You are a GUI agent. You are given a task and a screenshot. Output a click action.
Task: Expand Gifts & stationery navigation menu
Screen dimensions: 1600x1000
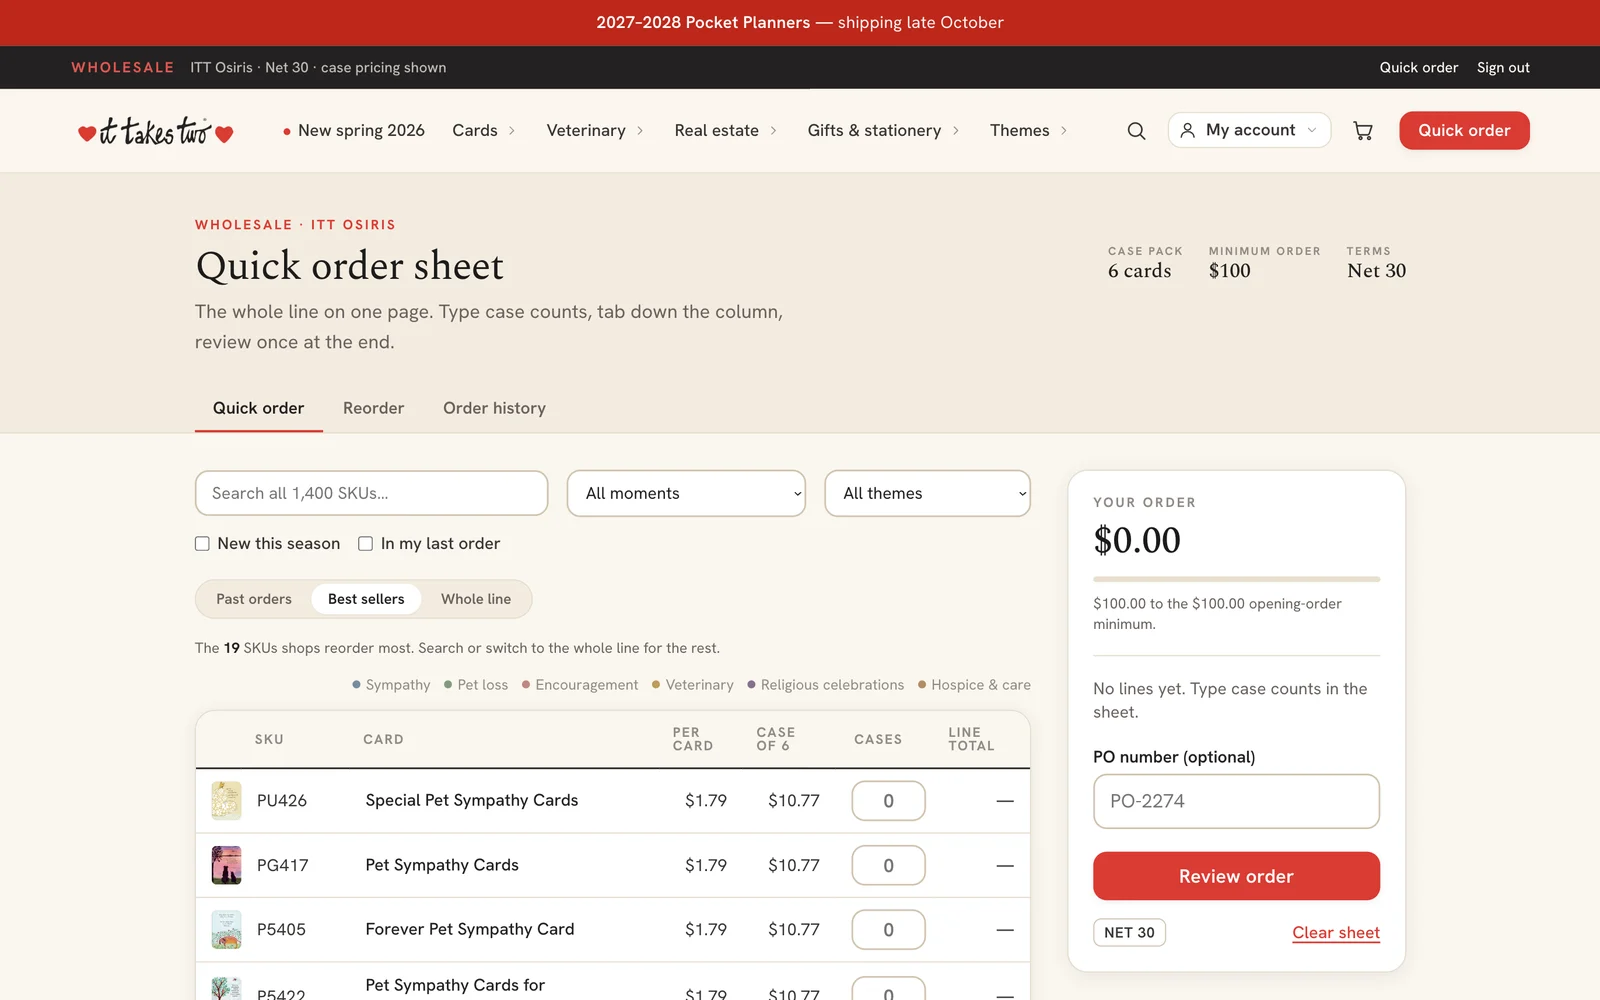coord(884,131)
